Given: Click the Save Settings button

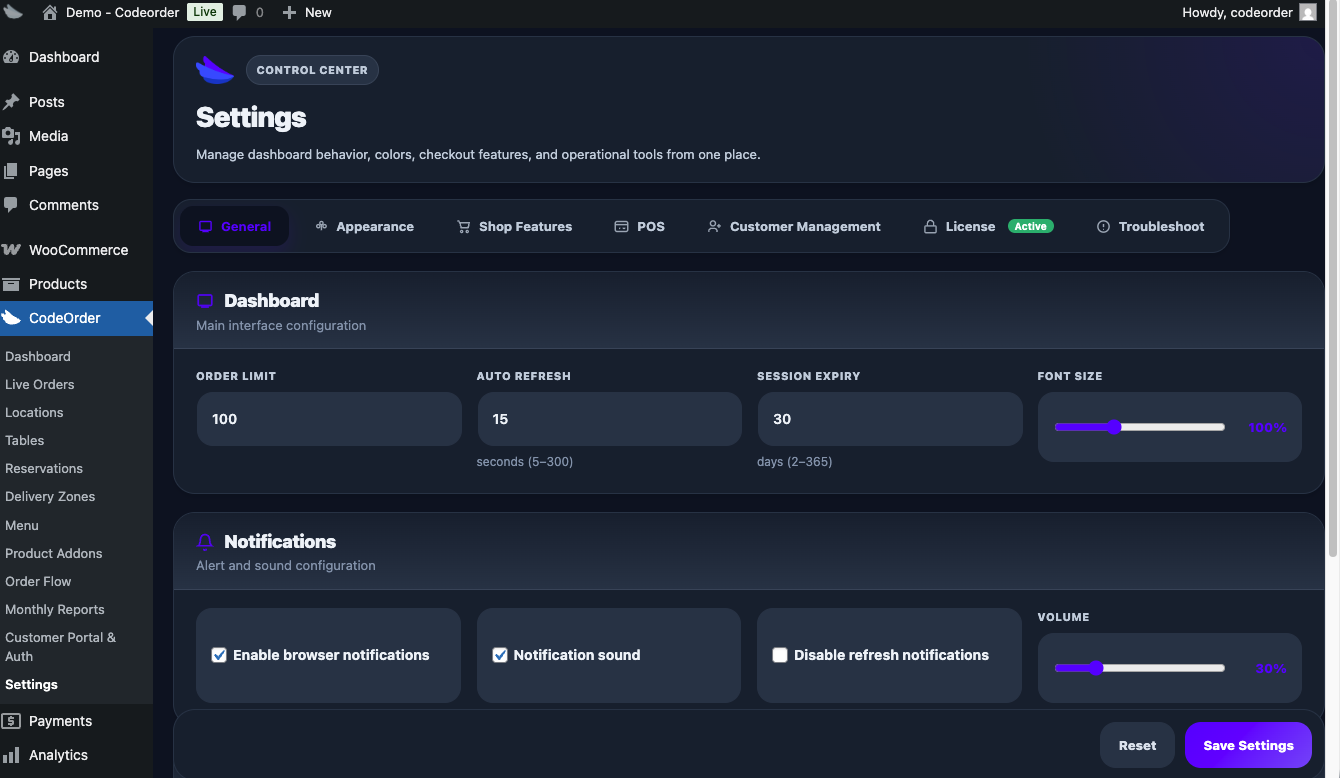Looking at the screenshot, I should point(1248,745).
